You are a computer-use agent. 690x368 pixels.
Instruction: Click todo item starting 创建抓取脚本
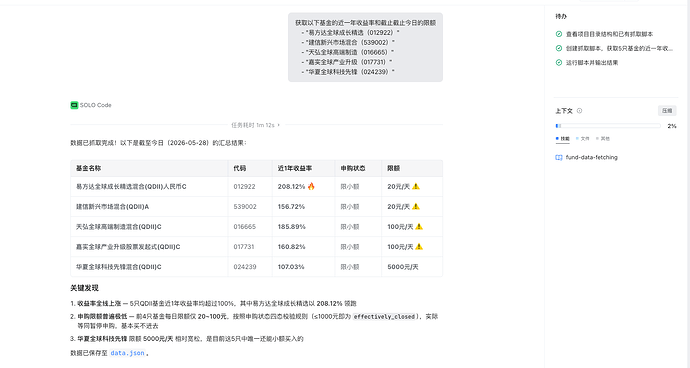coord(619,48)
